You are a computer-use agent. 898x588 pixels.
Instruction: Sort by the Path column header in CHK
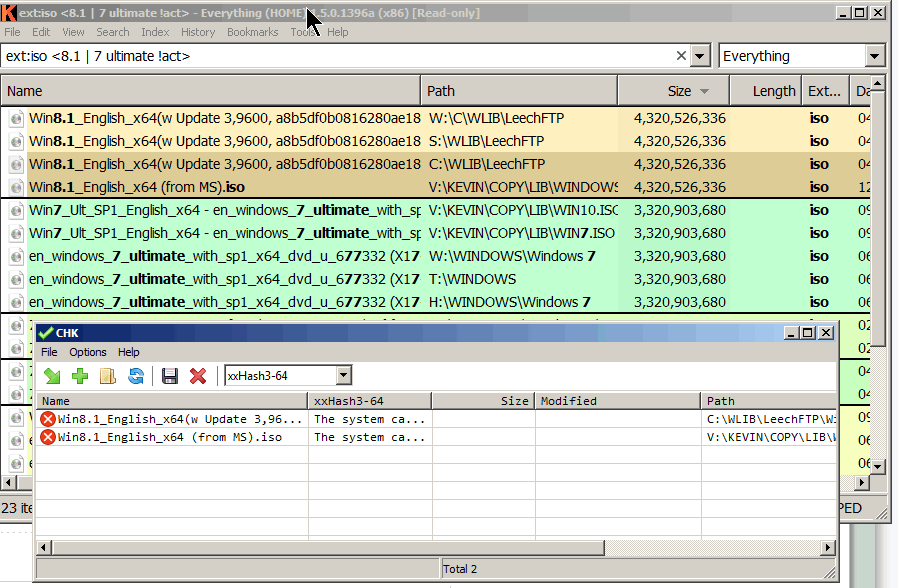[769, 401]
